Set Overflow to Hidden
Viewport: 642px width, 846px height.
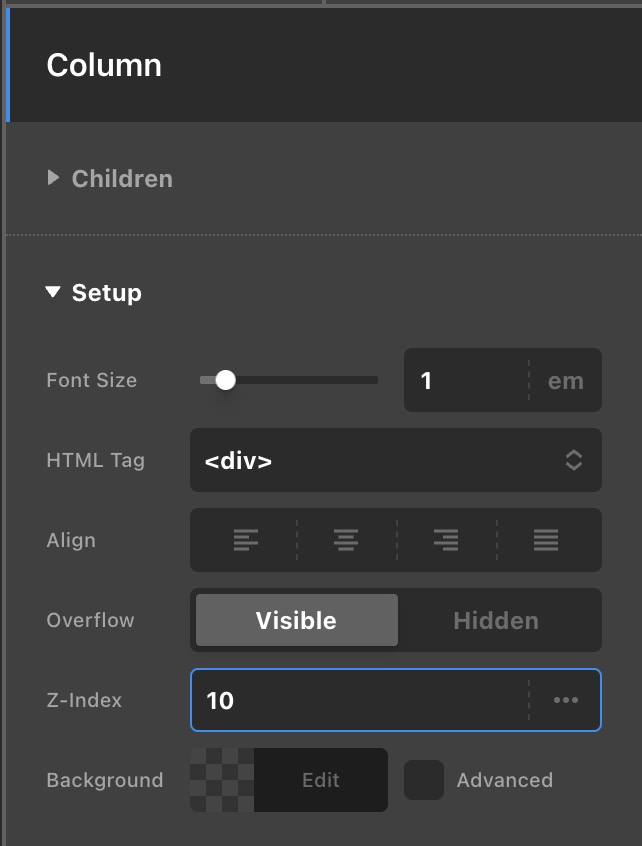click(x=496, y=620)
